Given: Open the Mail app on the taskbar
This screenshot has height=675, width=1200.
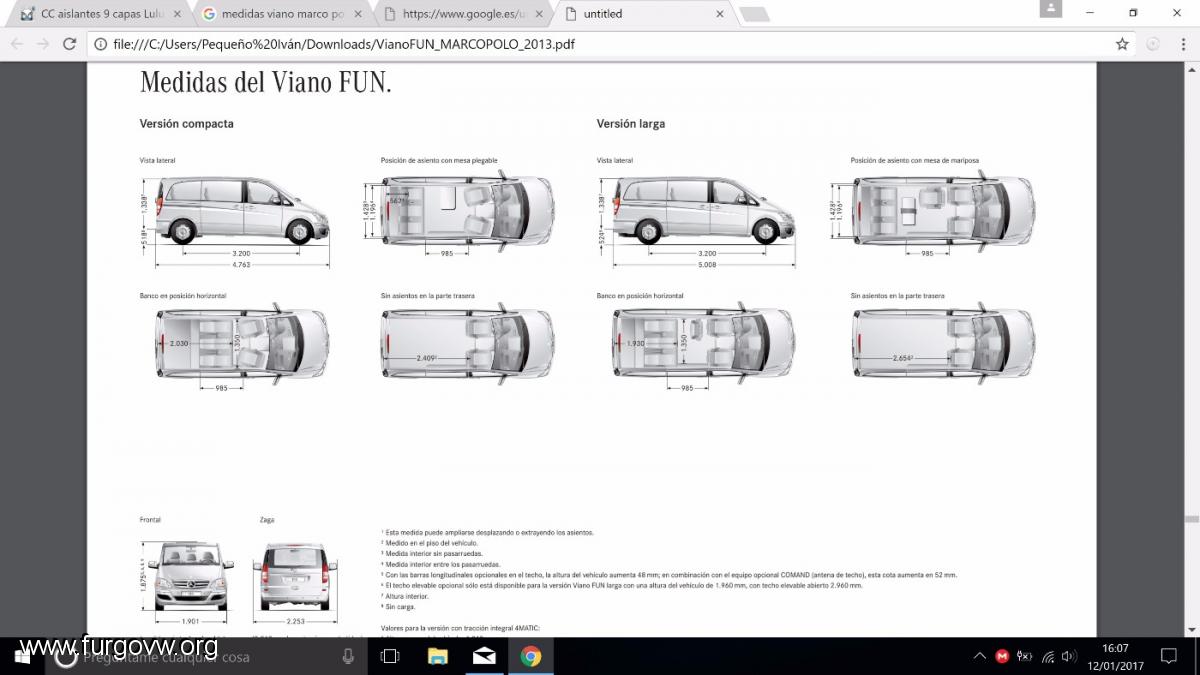Looking at the screenshot, I should 484,657.
